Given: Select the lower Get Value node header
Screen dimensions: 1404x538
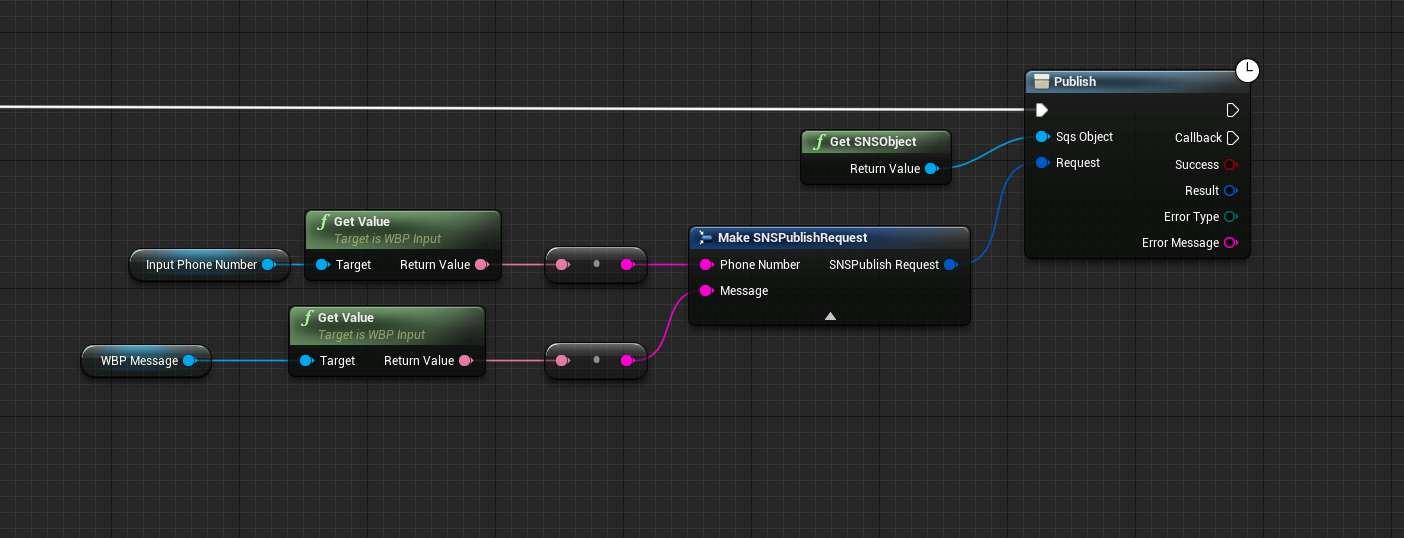Looking at the screenshot, I should (386, 325).
